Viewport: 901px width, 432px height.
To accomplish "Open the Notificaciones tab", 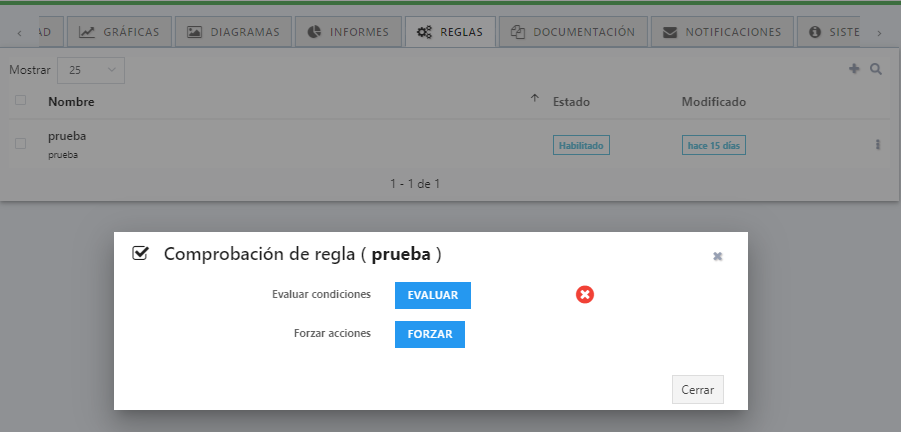I will click(x=722, y=32).
